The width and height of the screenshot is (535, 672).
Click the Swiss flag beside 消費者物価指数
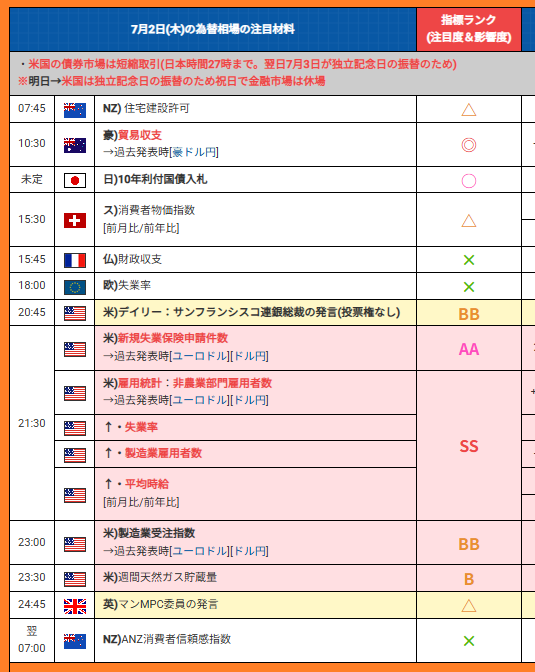[75, 220]
